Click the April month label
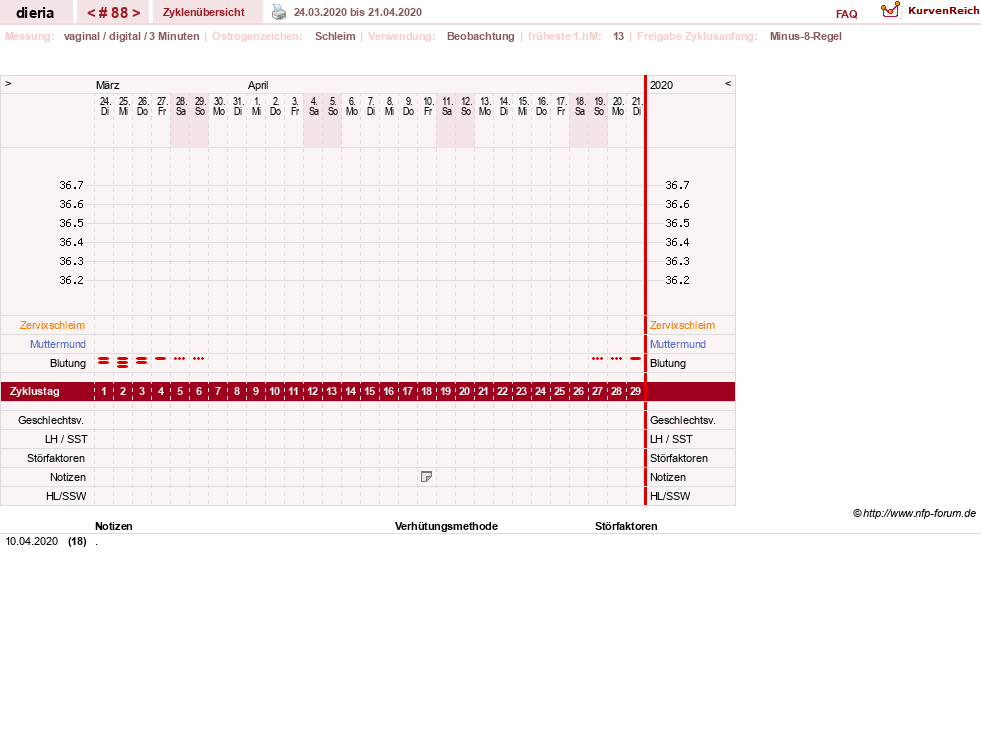The width and height of the screenshot is (981, 745). (258, 85)
